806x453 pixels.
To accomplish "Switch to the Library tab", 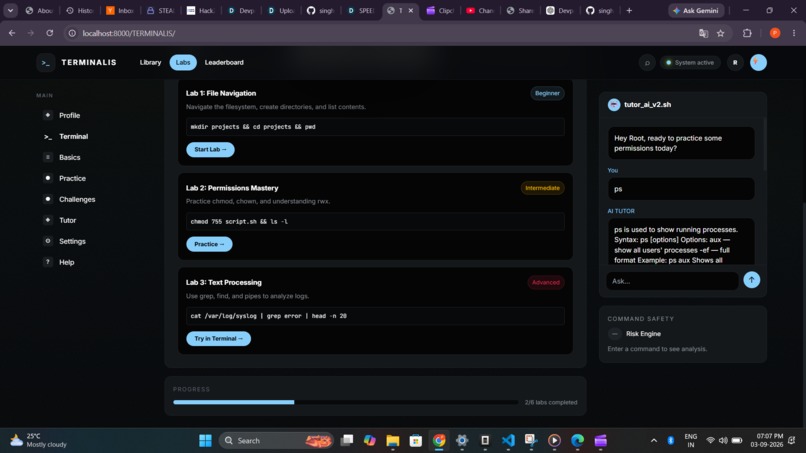I will click(x=150, y=63).
